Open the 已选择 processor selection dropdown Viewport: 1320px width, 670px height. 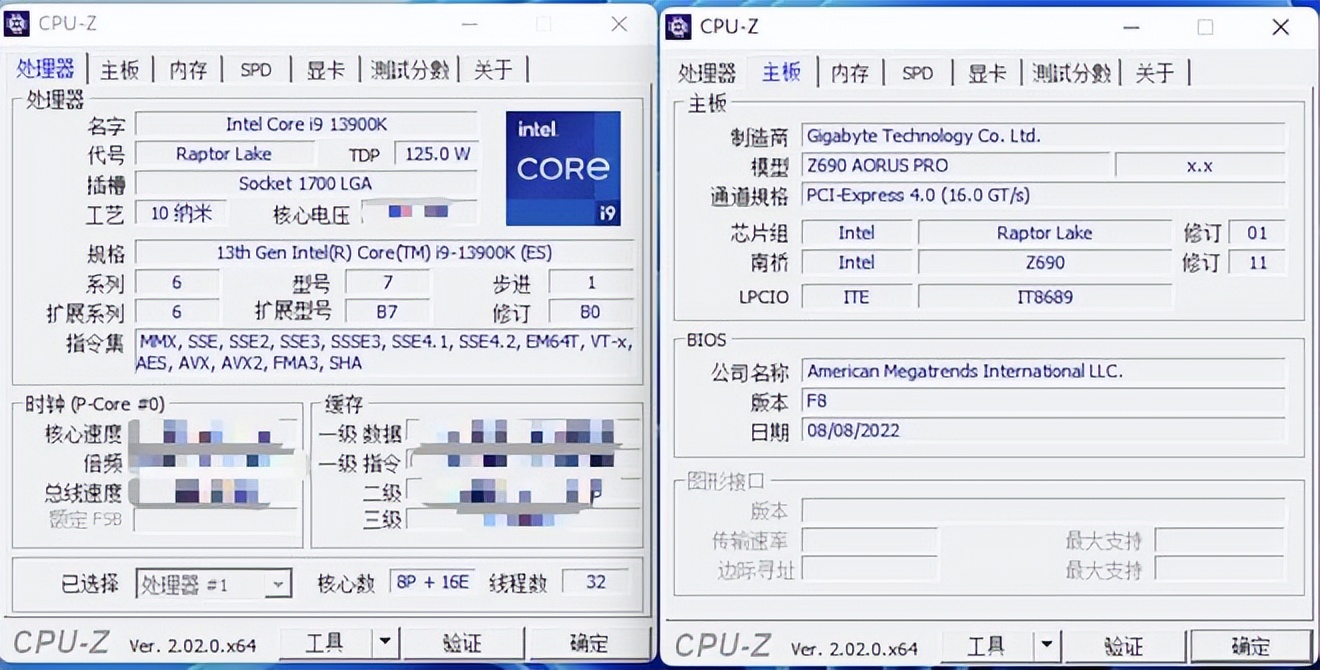278,583
